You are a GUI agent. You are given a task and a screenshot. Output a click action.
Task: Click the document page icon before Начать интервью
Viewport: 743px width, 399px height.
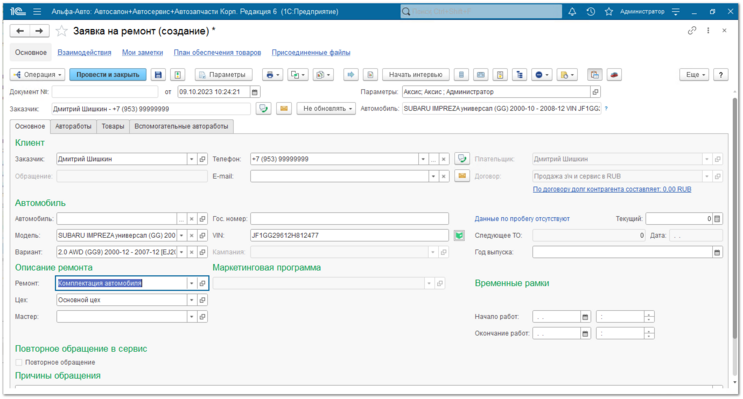click(x=371, y=75)
